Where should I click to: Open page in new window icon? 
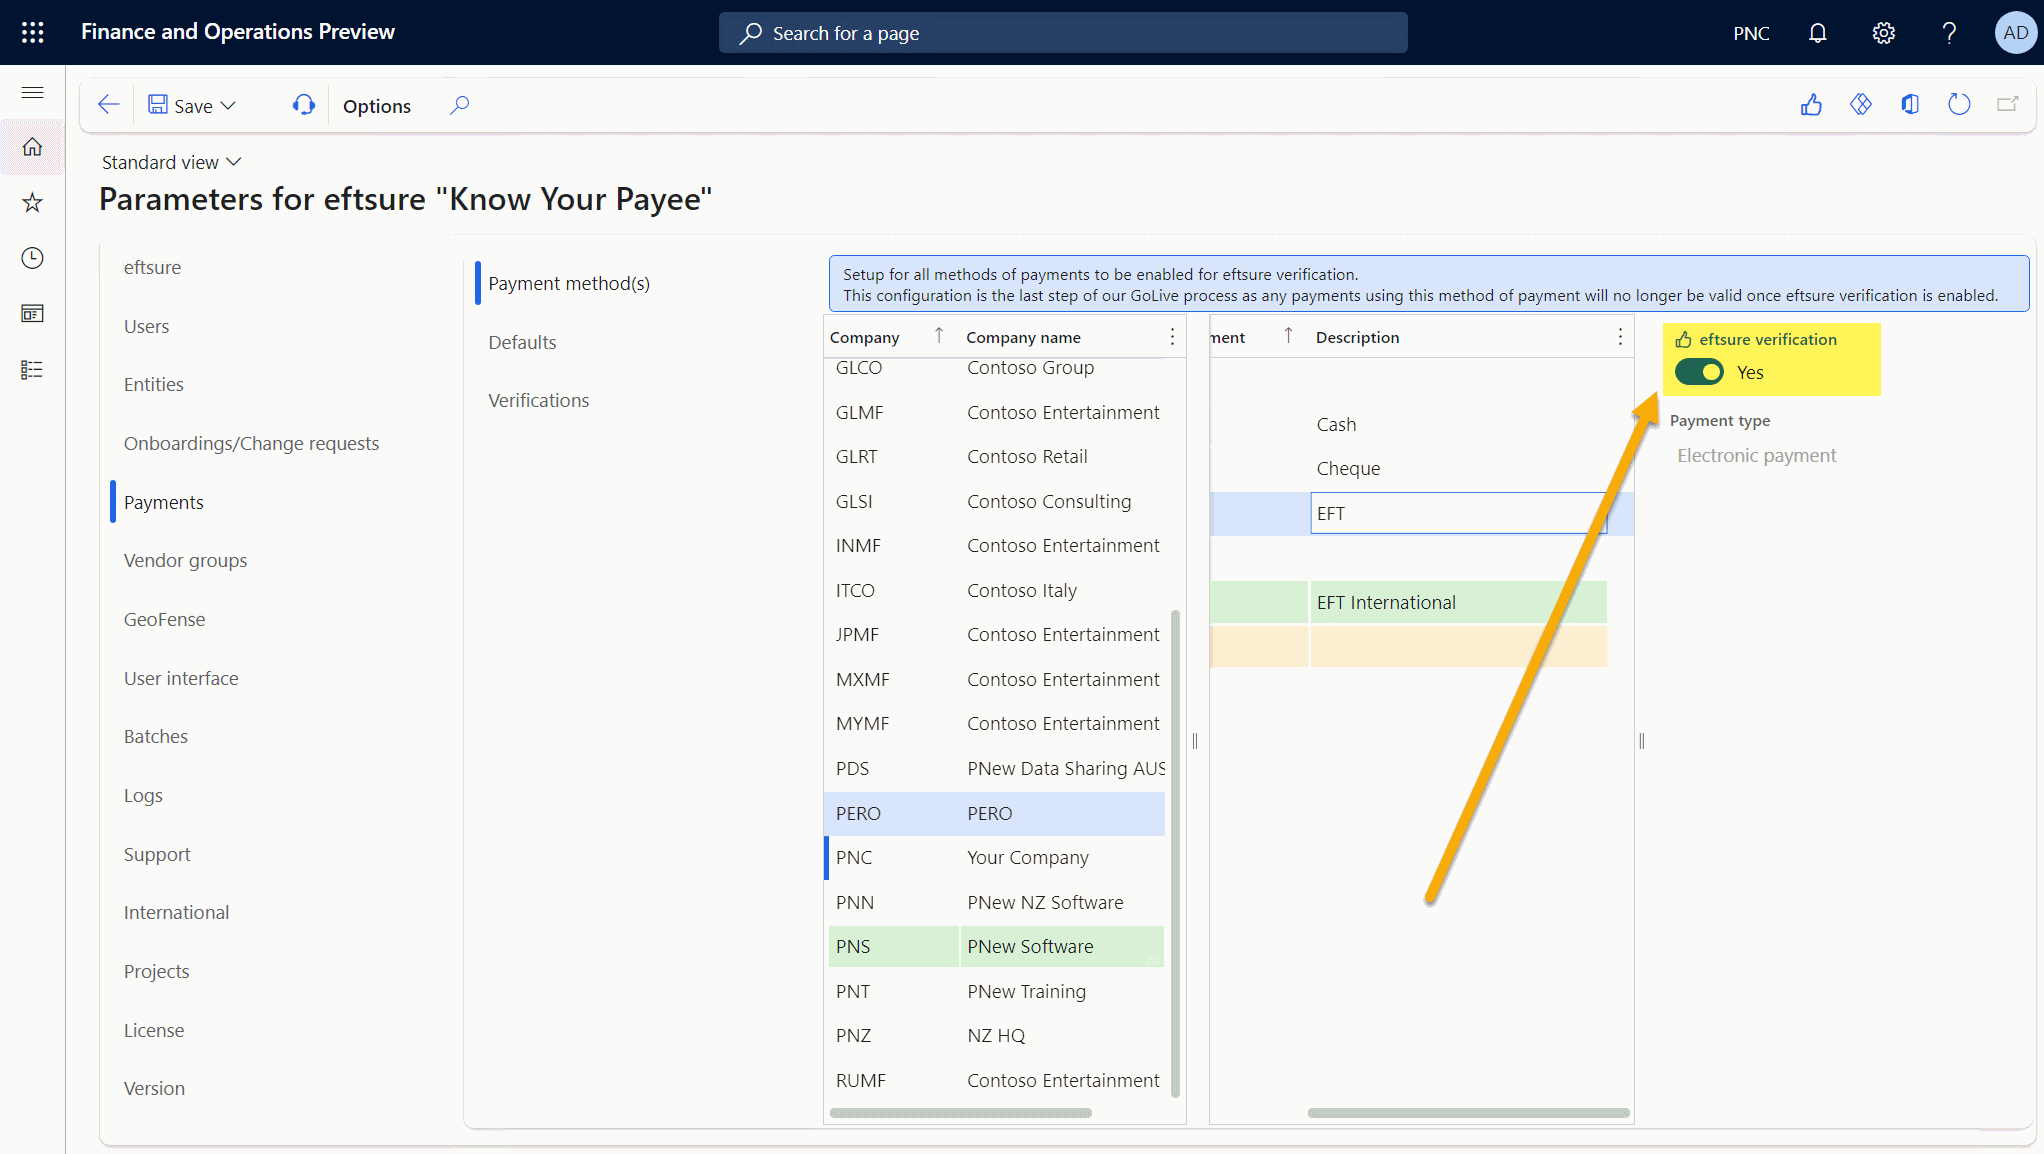click(2008, 105)
